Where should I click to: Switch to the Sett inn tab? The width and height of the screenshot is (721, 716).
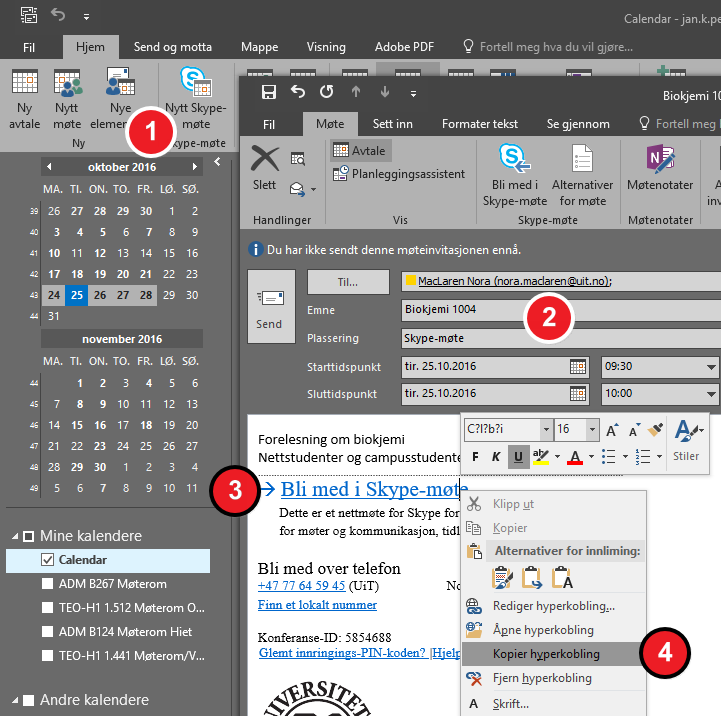tap(392, 124)
